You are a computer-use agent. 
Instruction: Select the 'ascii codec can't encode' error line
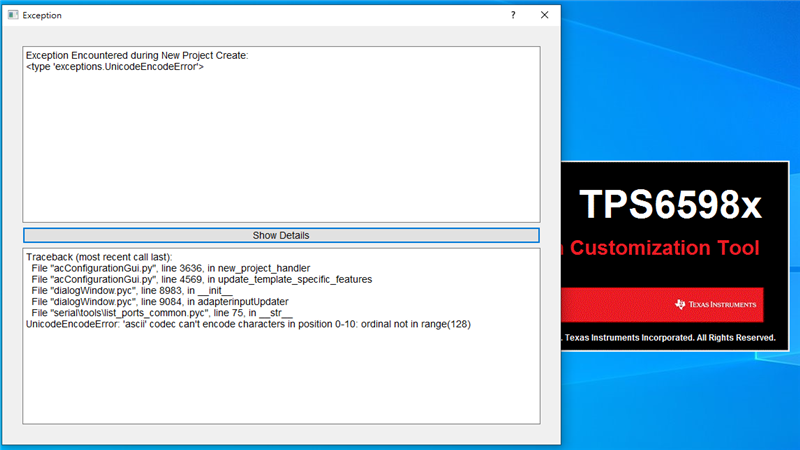coord(248,324)
